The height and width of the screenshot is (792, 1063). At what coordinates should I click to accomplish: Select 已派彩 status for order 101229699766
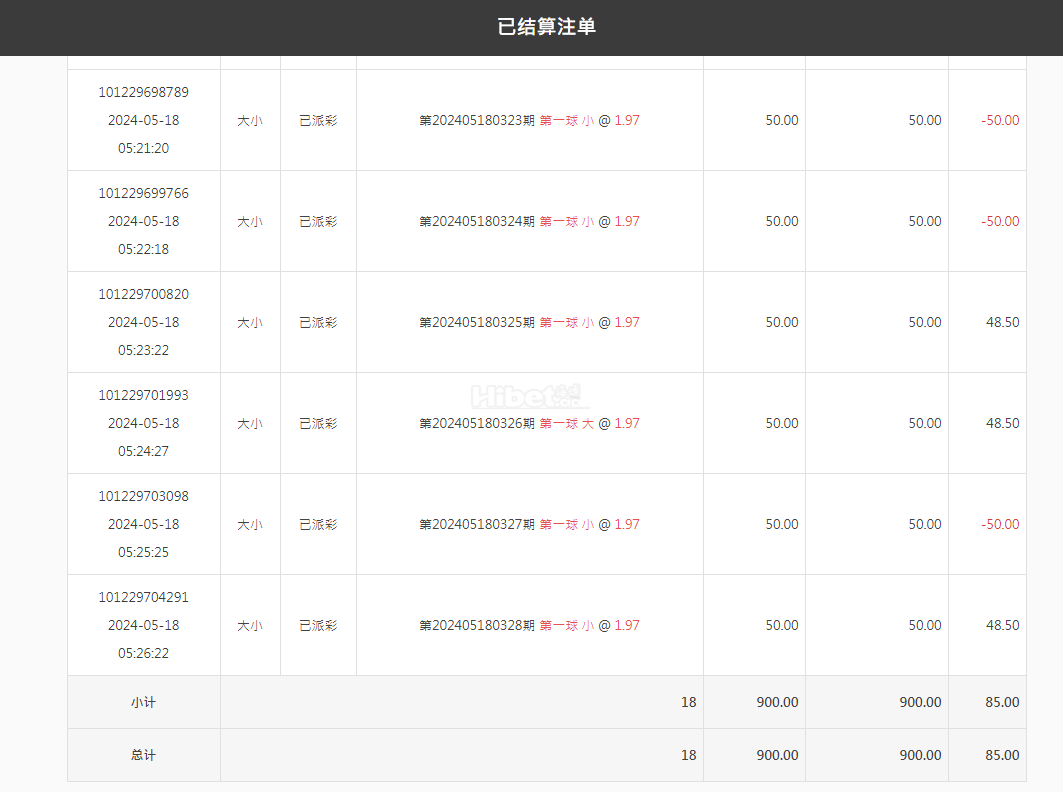point(319,222)
